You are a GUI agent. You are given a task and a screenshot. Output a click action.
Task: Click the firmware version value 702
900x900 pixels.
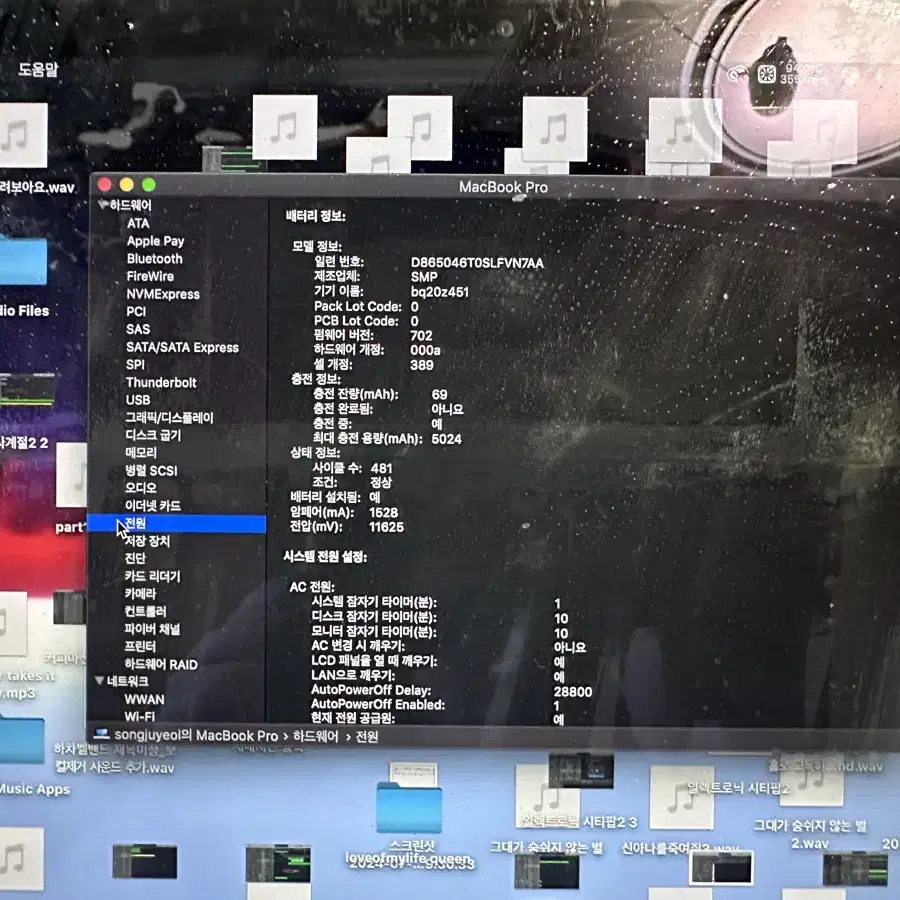point(421,335)
